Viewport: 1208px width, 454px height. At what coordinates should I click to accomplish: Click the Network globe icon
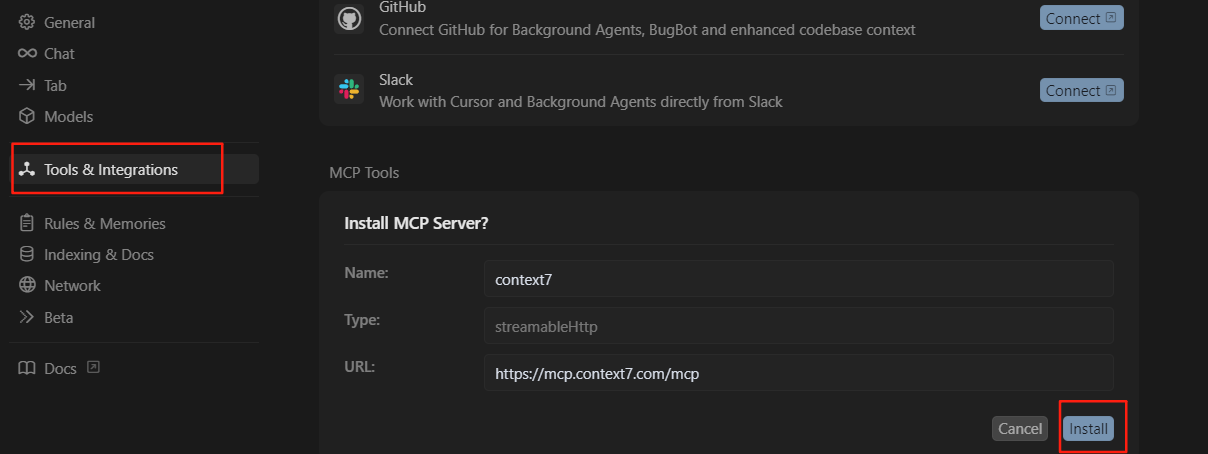(27, 285)
